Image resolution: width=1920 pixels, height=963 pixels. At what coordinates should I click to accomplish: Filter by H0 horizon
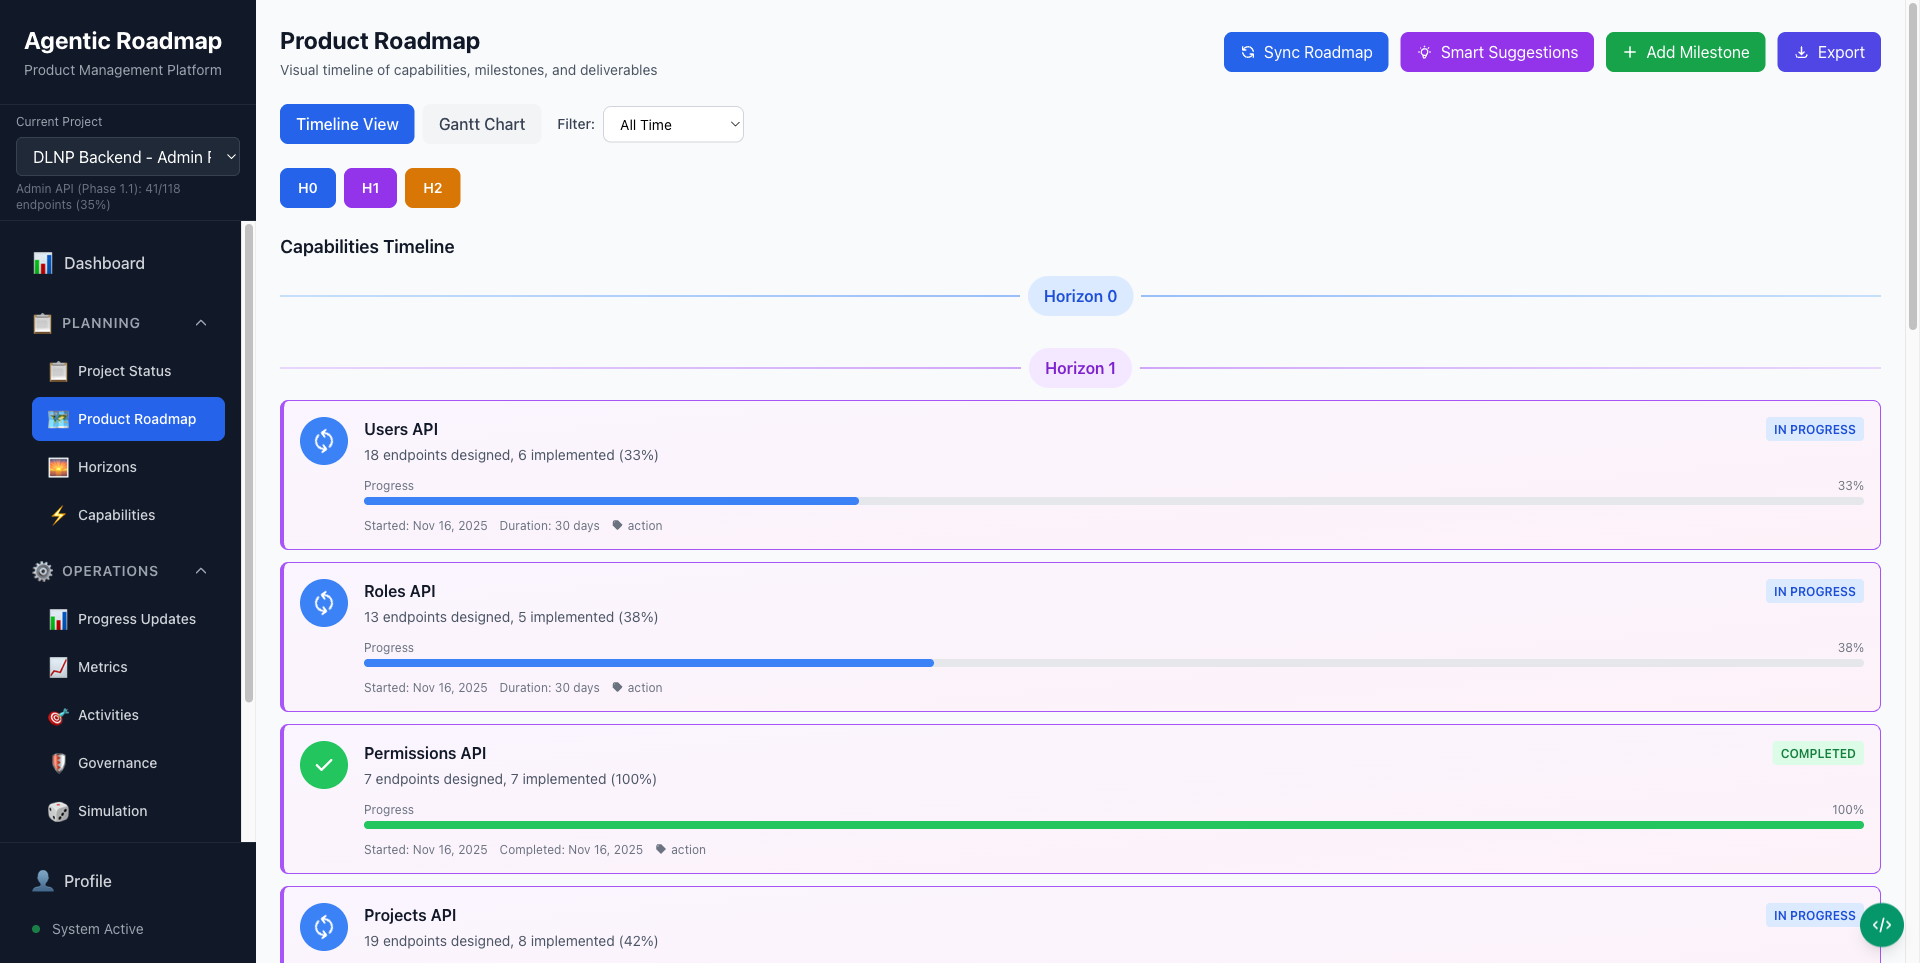[308, 188]
